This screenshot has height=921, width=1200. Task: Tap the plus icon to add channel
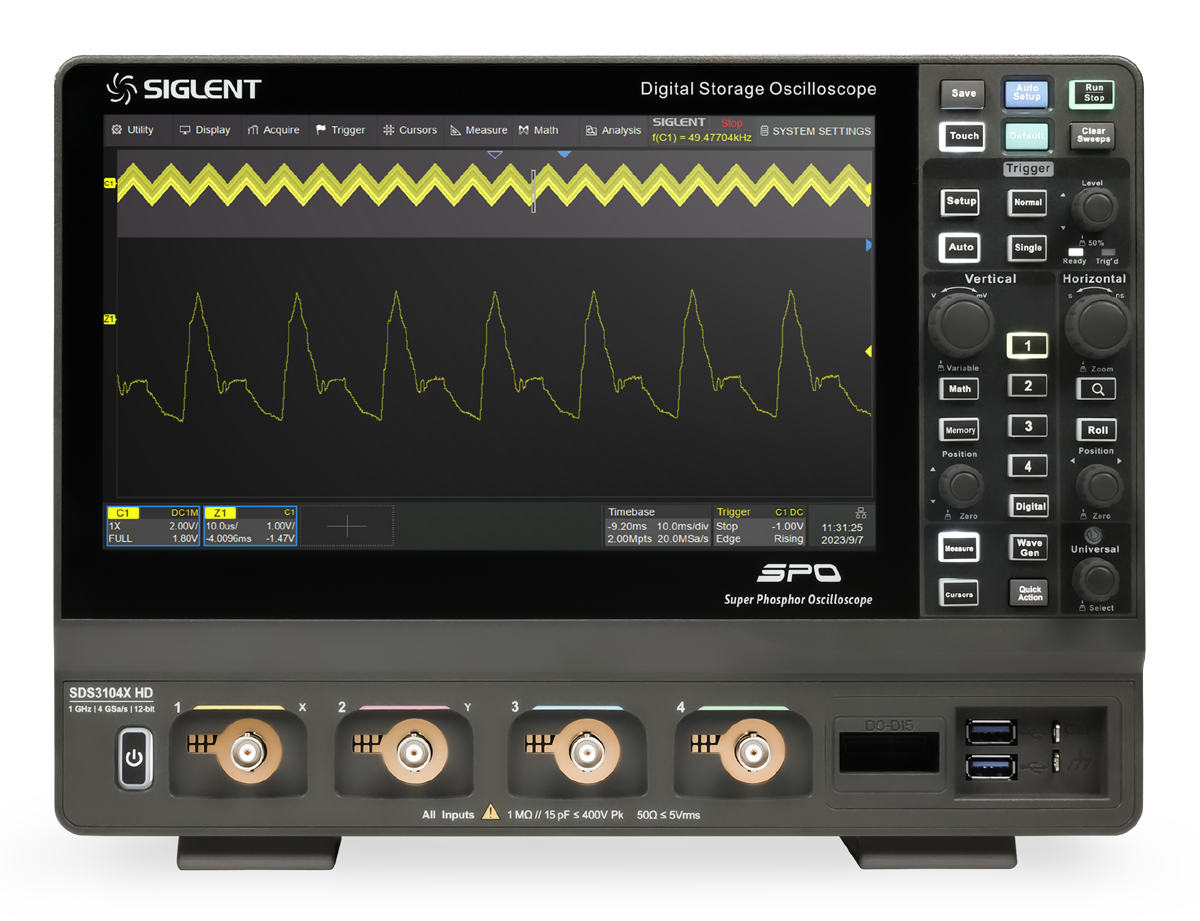346,526
